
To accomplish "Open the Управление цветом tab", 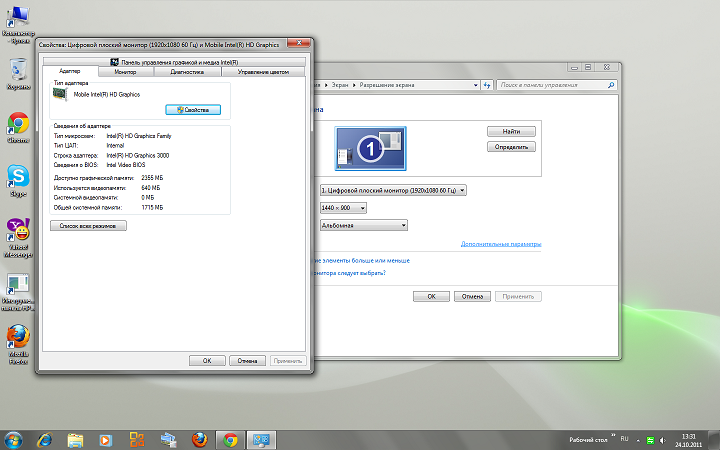I will pos(263,72).
